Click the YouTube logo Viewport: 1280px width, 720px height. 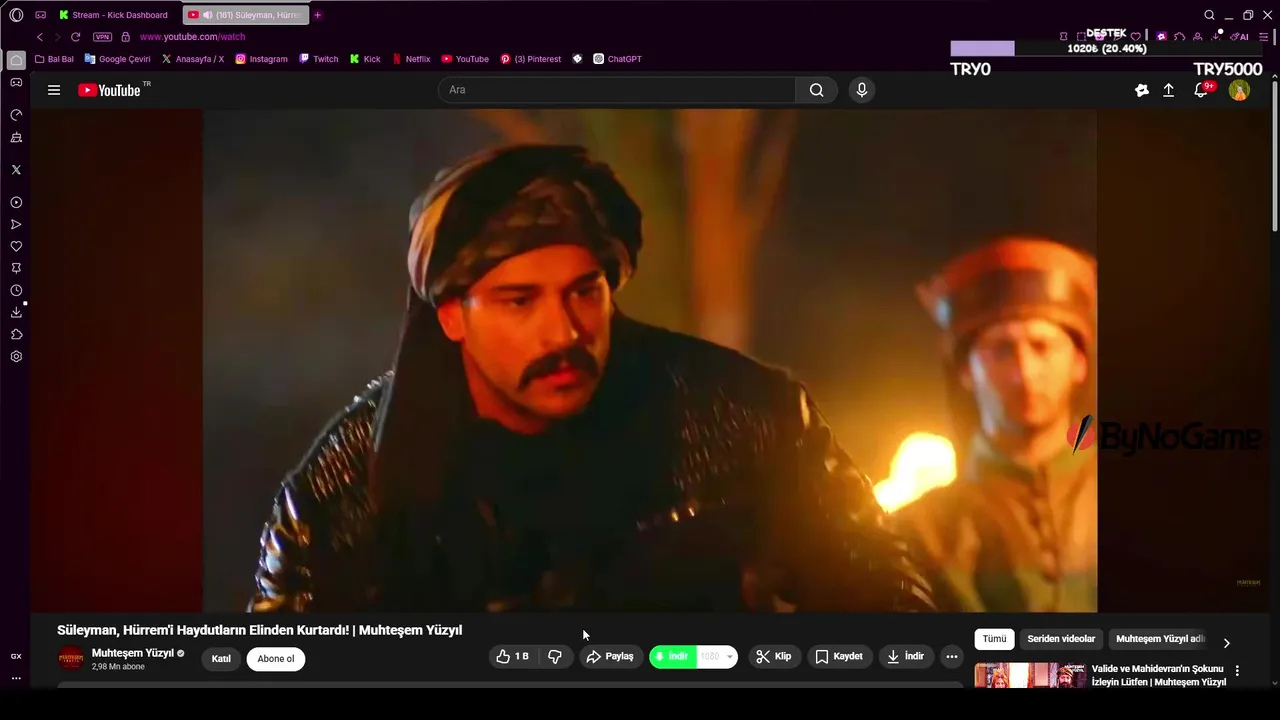coord(110,90)
